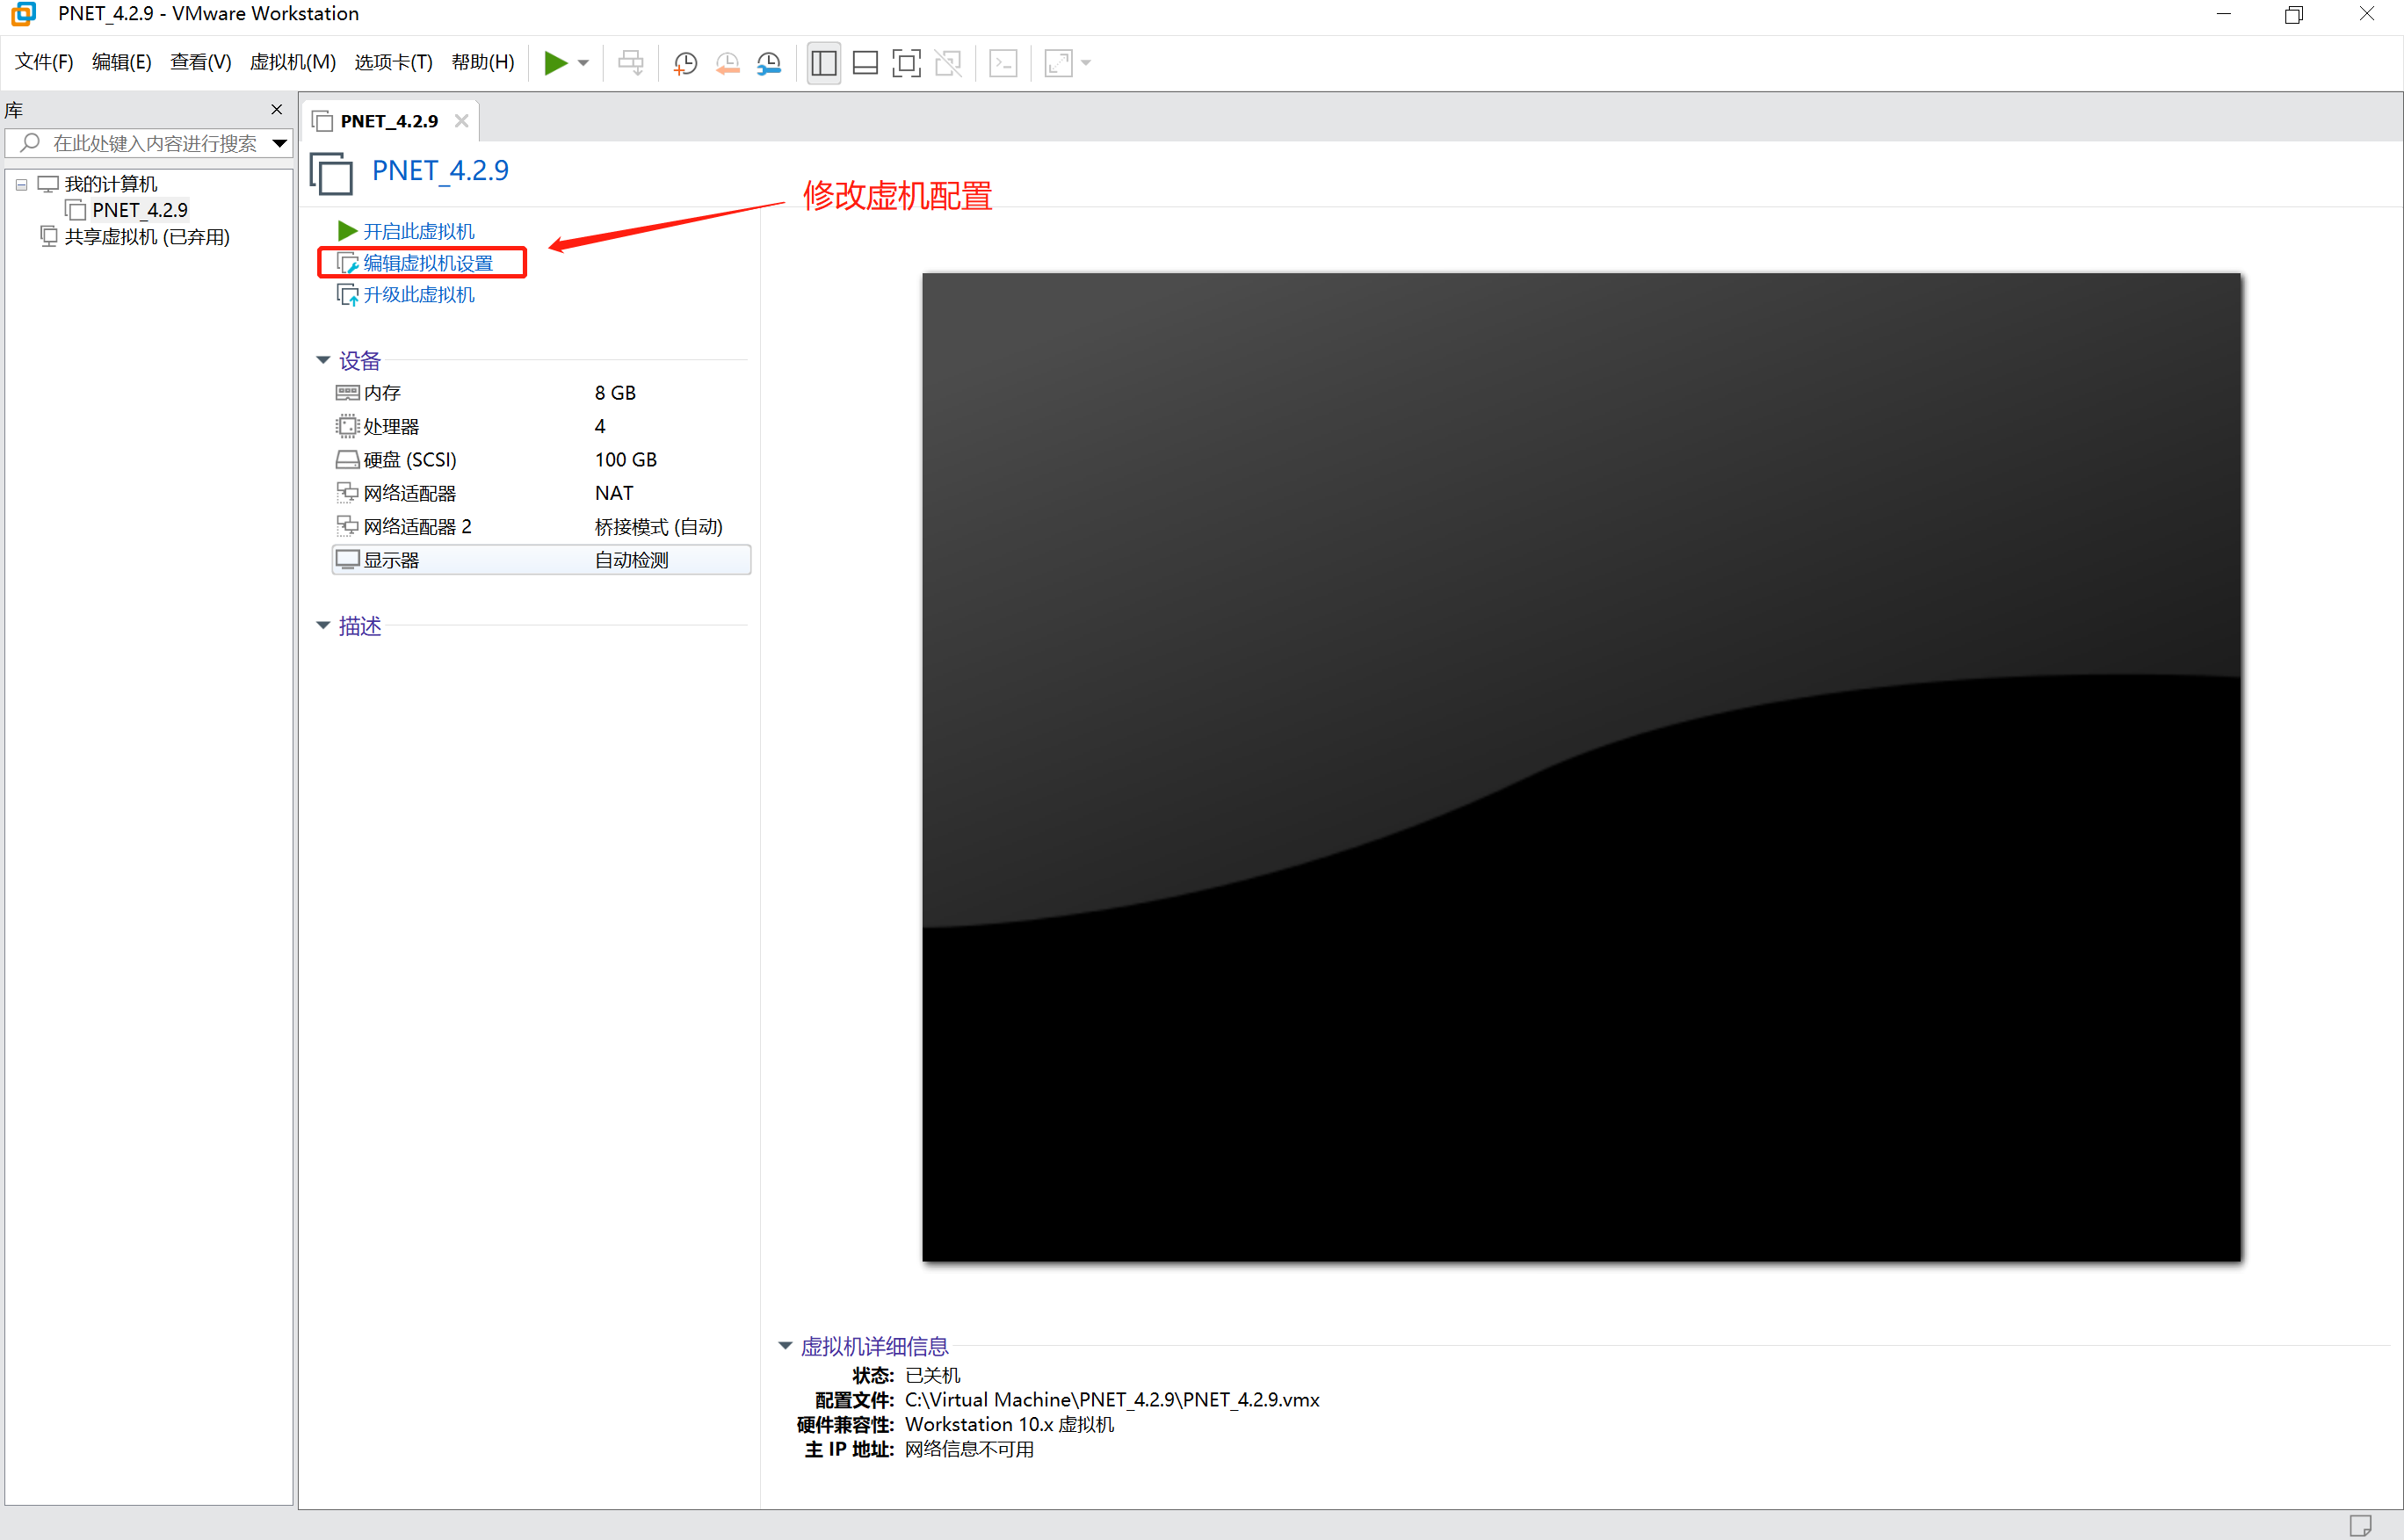Switch to the PNET_4.2.9 tab

[x=389, y=121]
